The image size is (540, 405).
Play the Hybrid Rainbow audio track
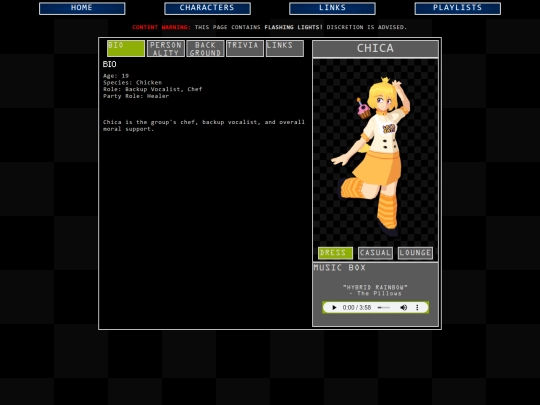click(x=334, y=308)
